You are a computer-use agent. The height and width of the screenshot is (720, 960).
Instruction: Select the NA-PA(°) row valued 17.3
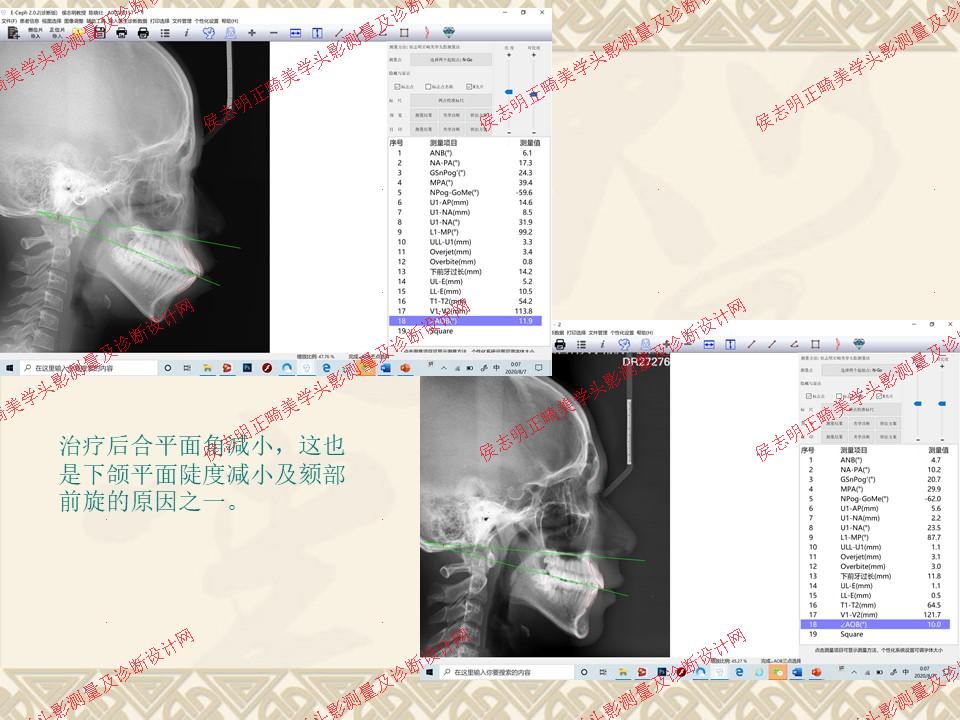tap(465, 163)
